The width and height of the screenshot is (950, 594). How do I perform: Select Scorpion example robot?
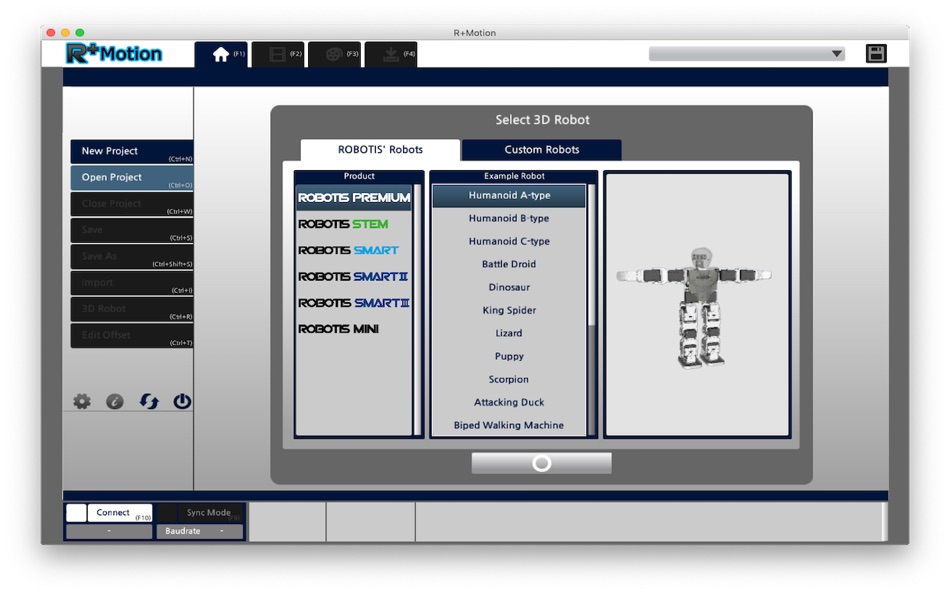tap(509, 379)
